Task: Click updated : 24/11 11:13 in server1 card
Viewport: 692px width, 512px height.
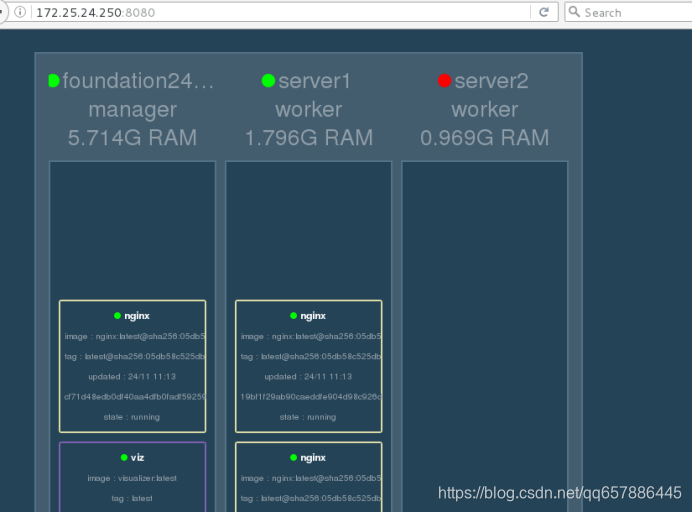Action: 308,376
